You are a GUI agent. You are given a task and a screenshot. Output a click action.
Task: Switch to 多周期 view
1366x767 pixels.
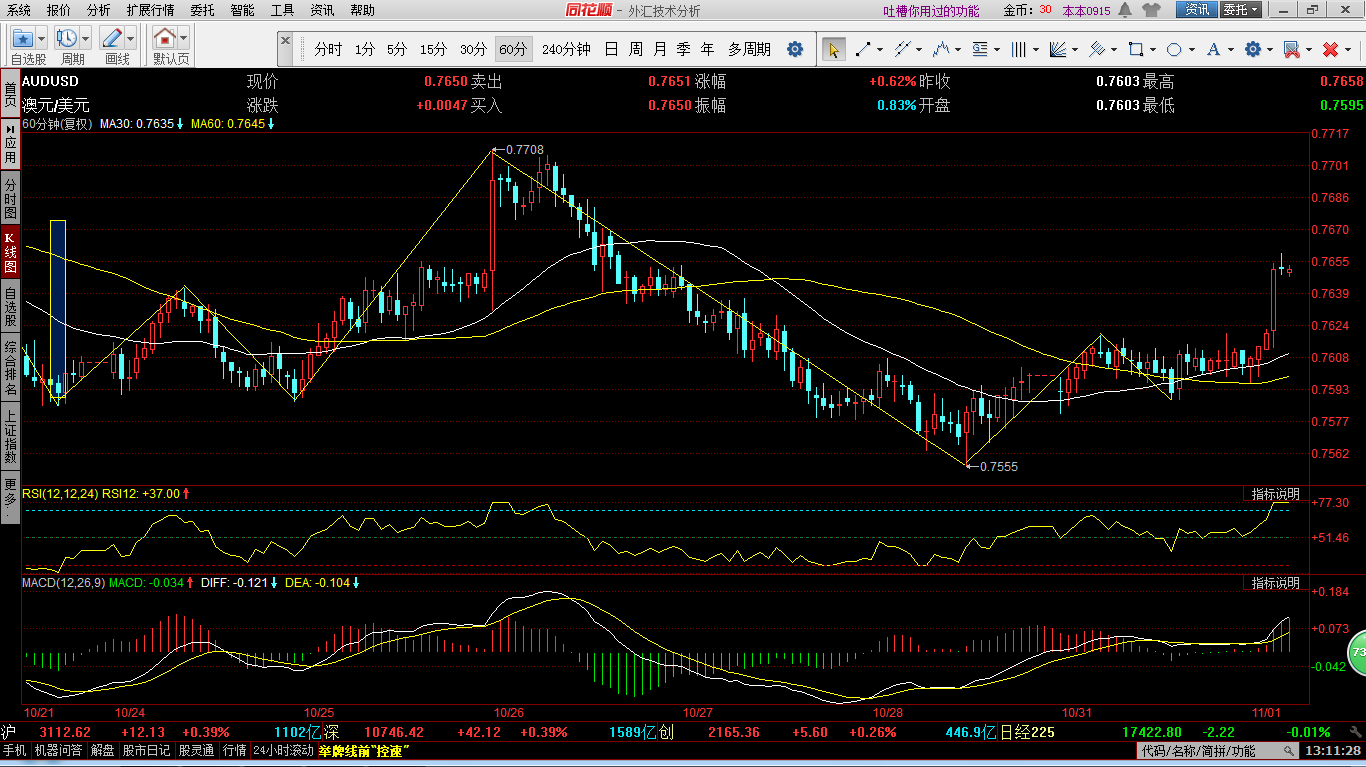coord(749,49)
